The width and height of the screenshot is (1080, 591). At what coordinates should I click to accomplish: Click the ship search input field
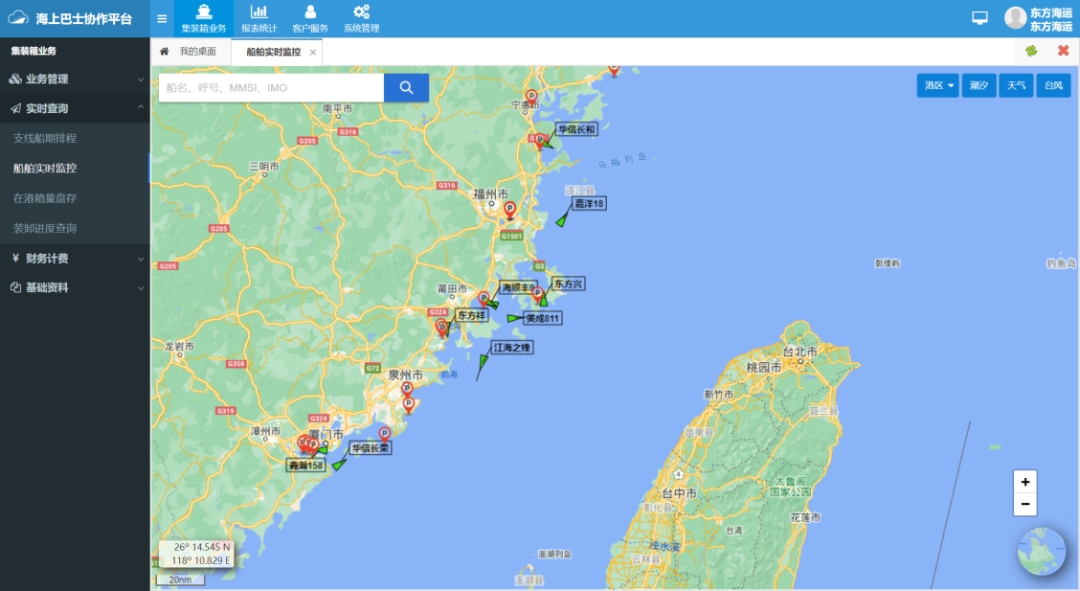click(271, 88)
